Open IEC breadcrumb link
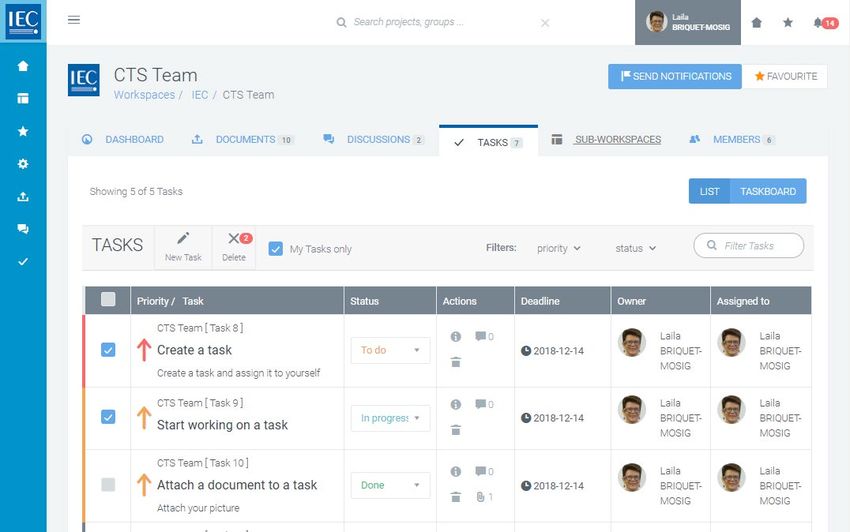This screenshot has width=850, height=532. 199,95
